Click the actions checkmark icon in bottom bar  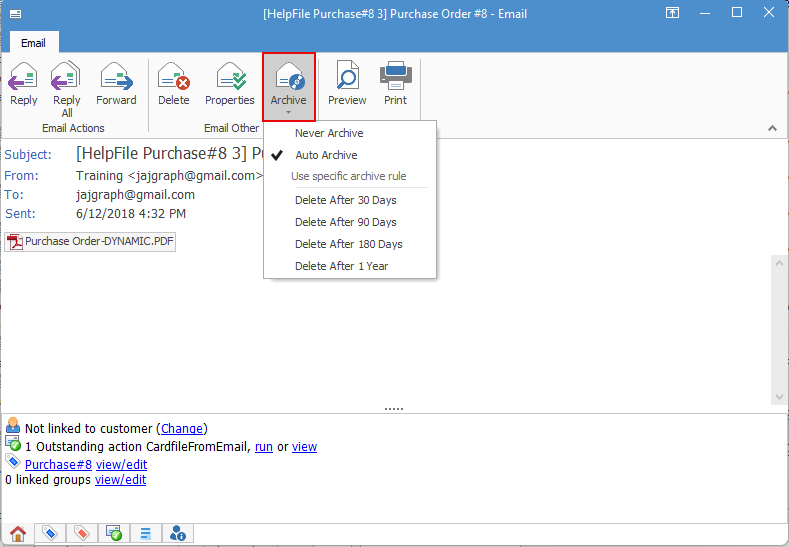click(x=114, y=533)
